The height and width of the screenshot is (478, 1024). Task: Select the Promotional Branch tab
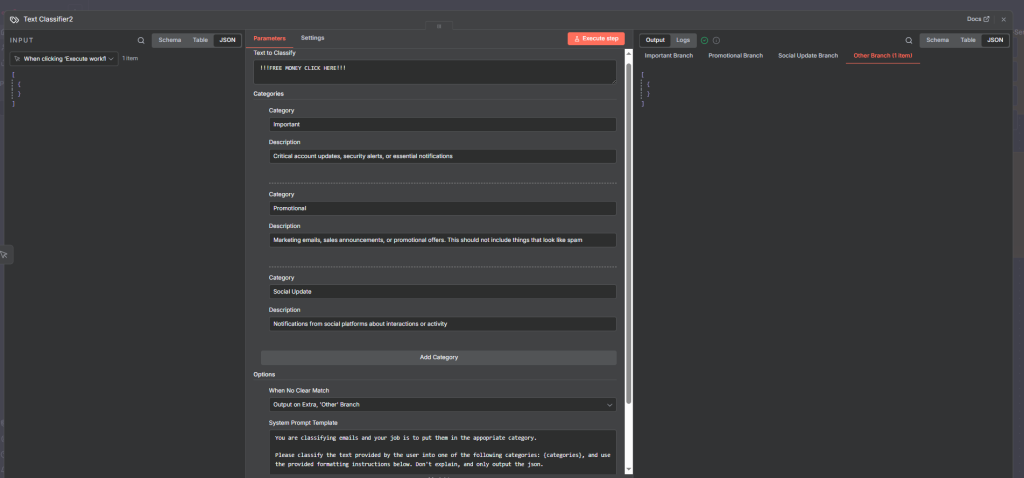click(736, 55)
